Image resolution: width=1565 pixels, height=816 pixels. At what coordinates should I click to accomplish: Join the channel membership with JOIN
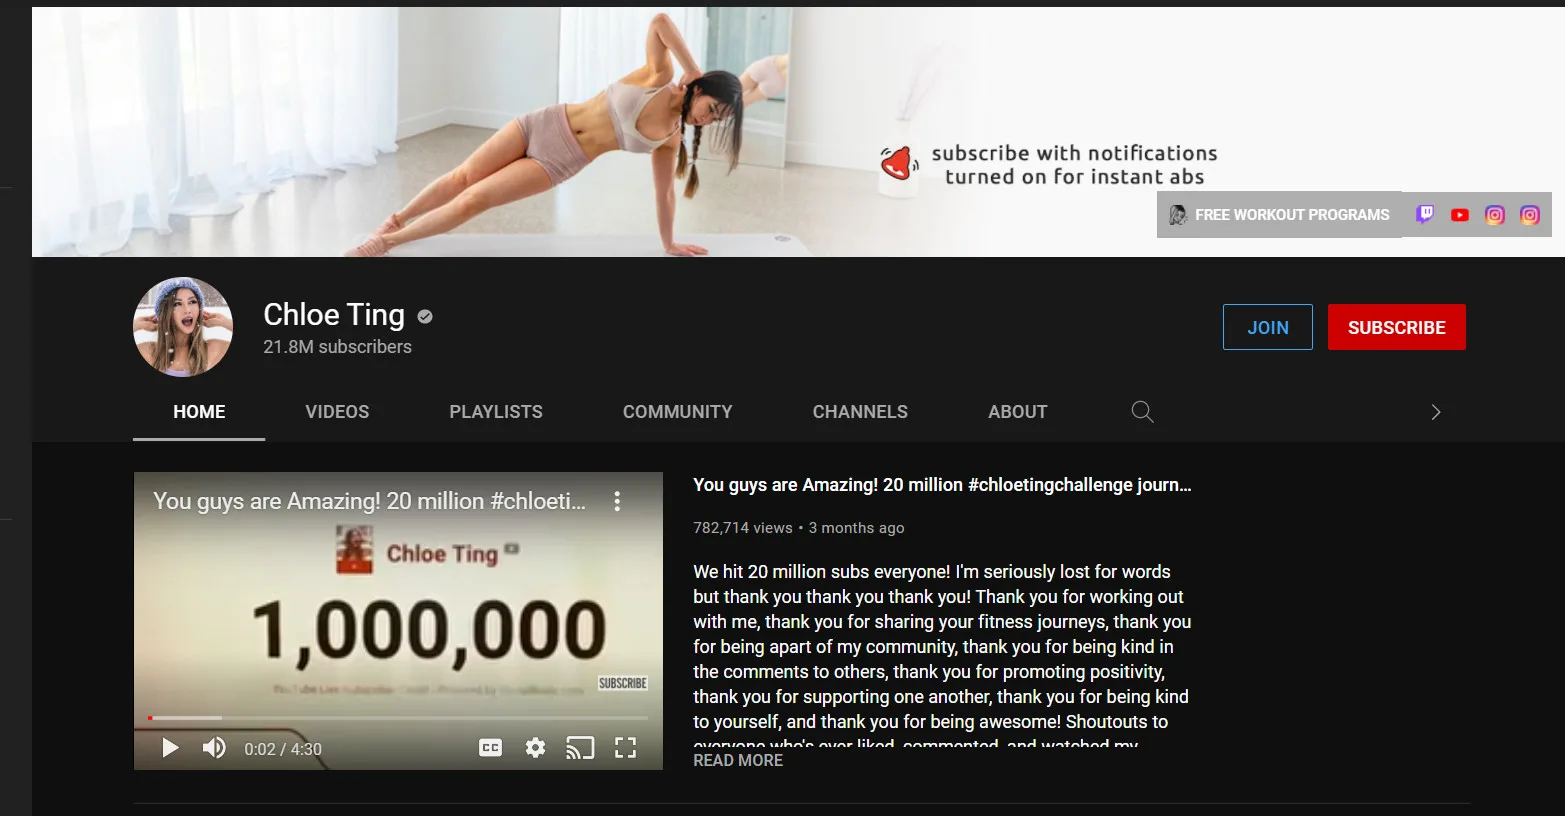(1268, 327)
